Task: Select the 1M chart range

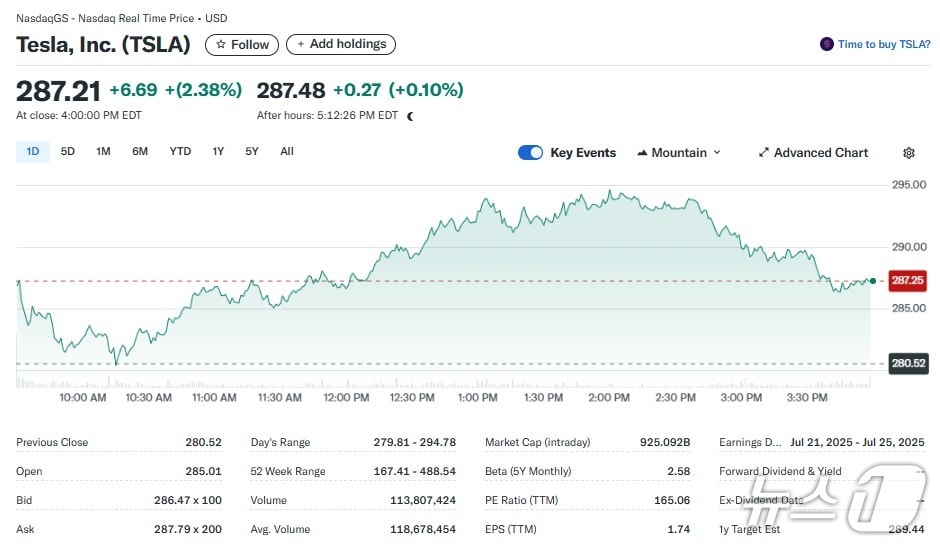Action: pos(103,152)
